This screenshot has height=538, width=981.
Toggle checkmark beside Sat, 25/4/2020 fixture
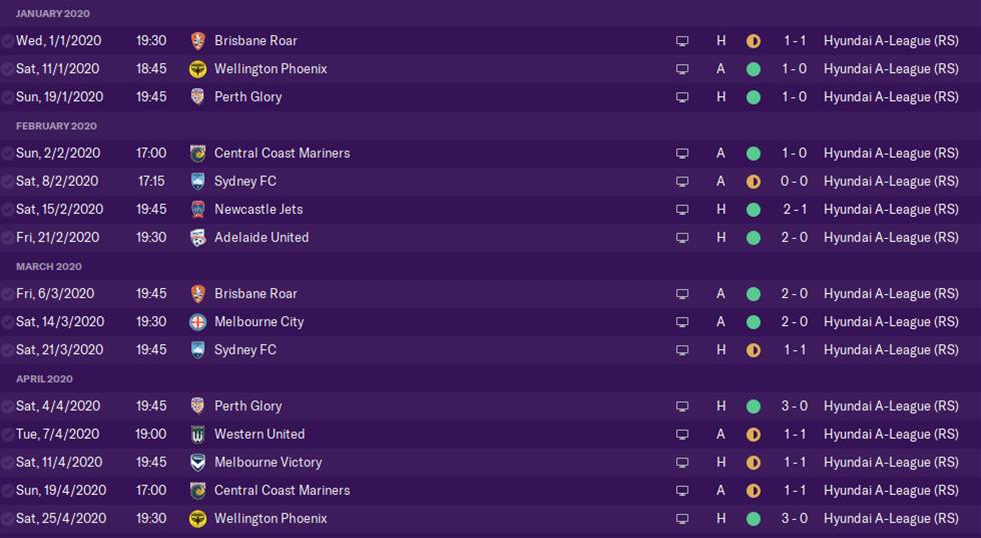pos(7,519)
